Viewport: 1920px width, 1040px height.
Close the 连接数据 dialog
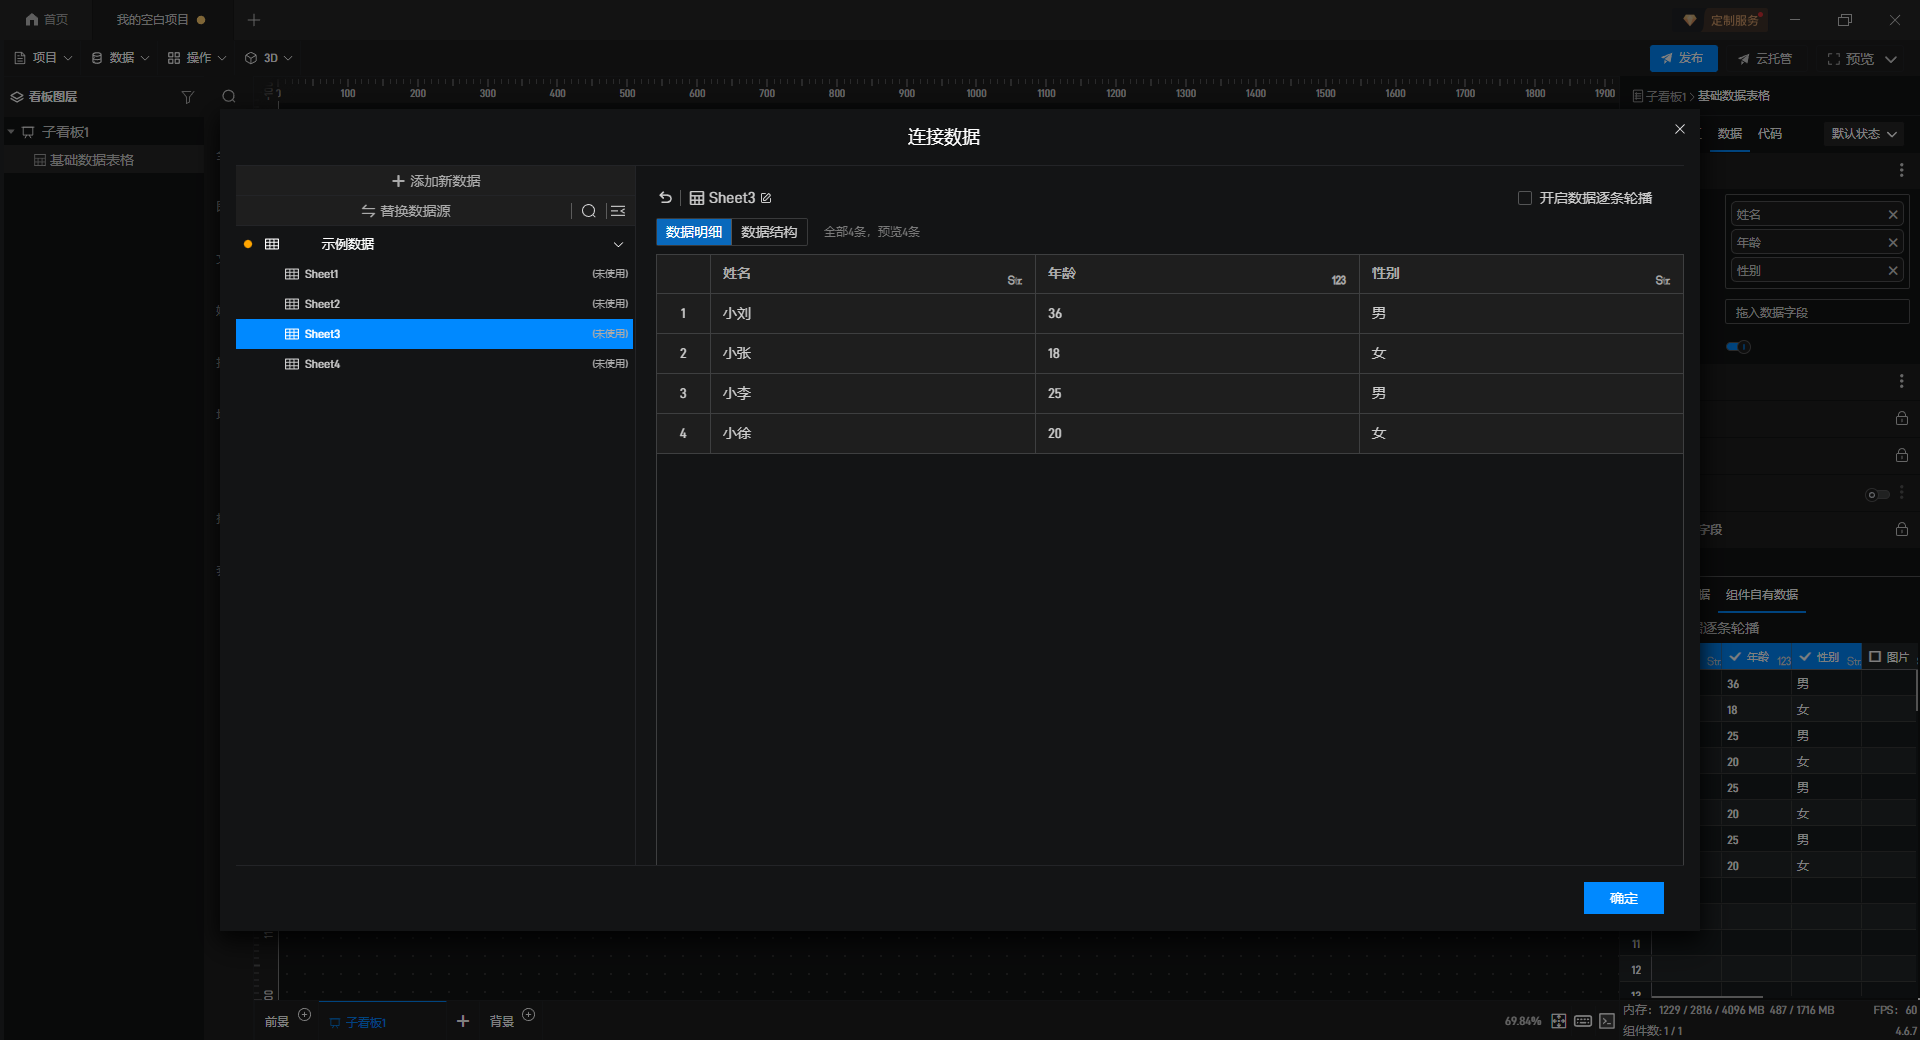(1680, 129)
